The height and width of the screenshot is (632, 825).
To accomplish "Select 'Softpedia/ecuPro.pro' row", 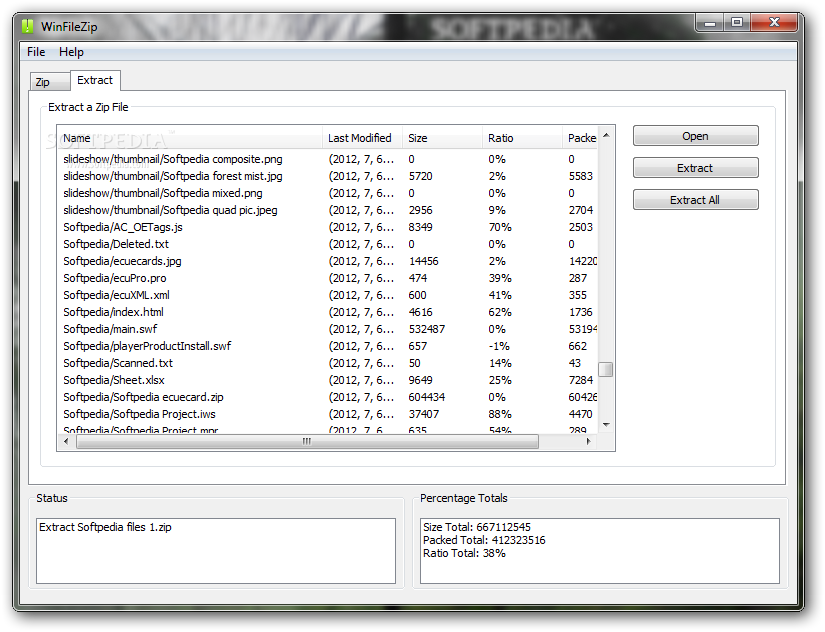I will point(327,278).
